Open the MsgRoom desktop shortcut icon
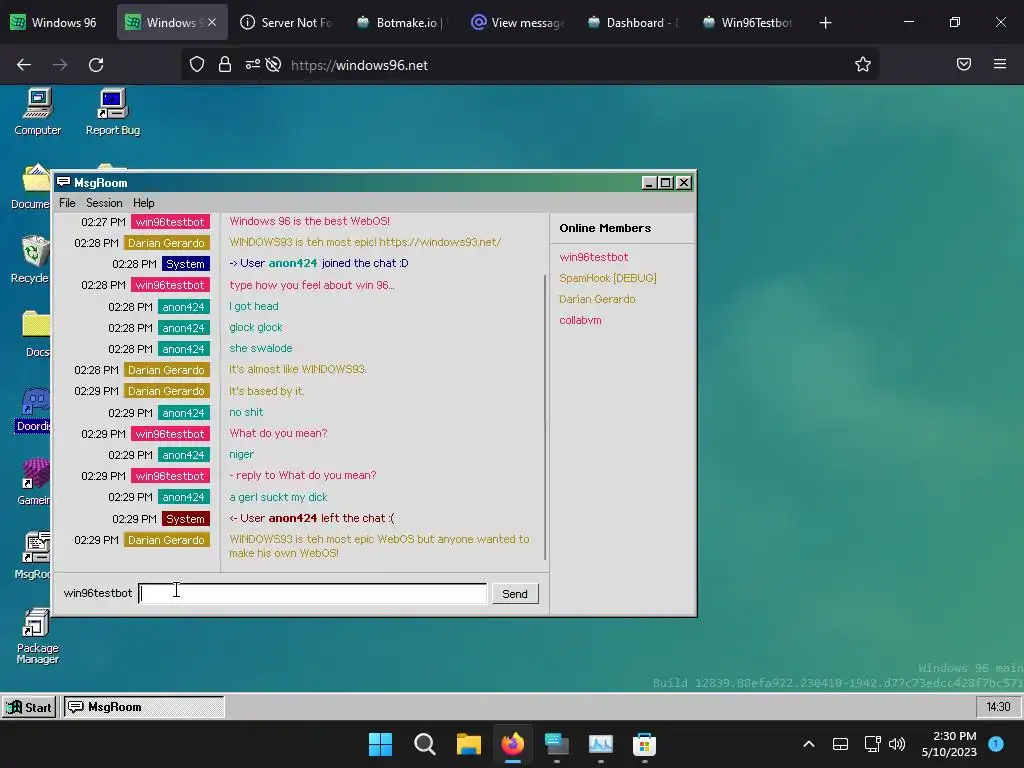Image resolution: width=1024 pixels, height=768 pixels. tap(34, 555)
